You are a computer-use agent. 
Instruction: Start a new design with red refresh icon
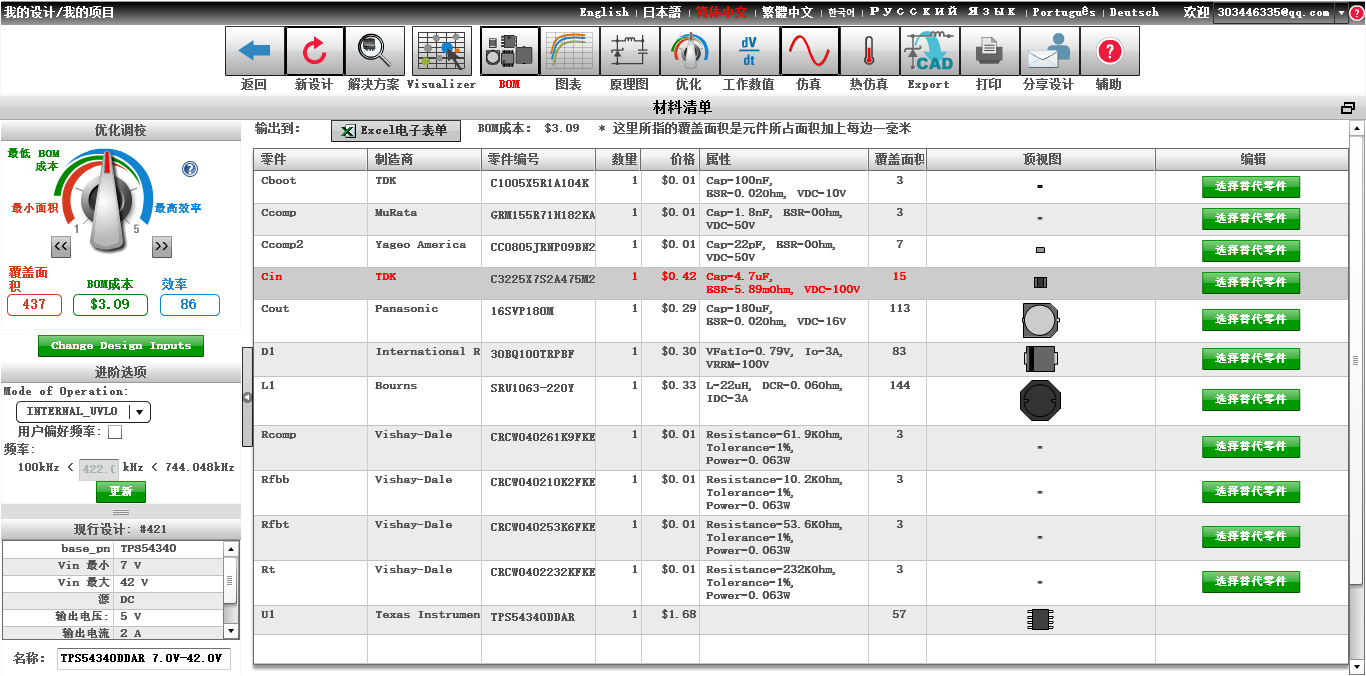click(314, 51)
